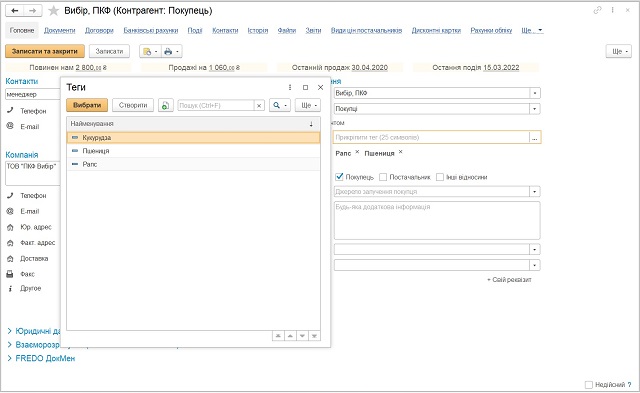Open the Документи tab

[x=60, y=30]
